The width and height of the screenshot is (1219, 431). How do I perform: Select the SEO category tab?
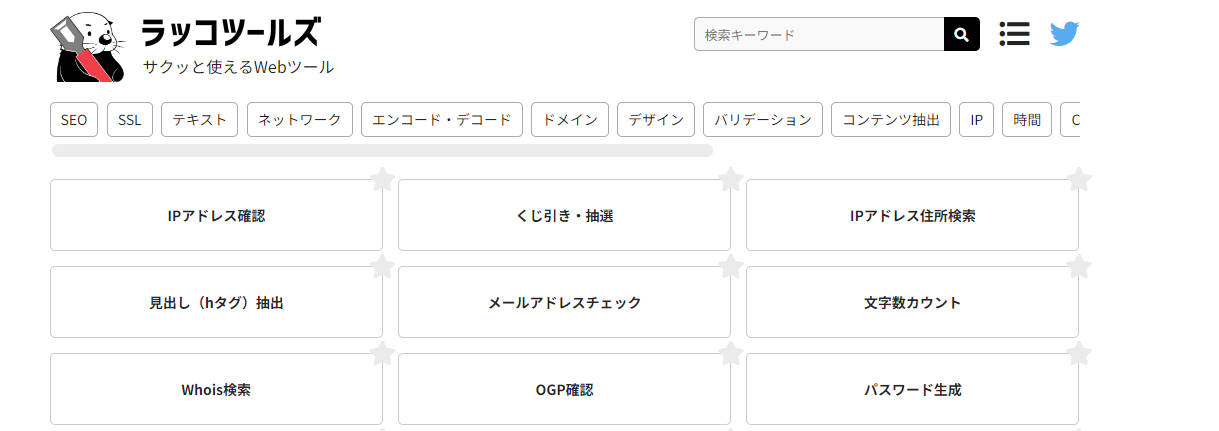74,120
